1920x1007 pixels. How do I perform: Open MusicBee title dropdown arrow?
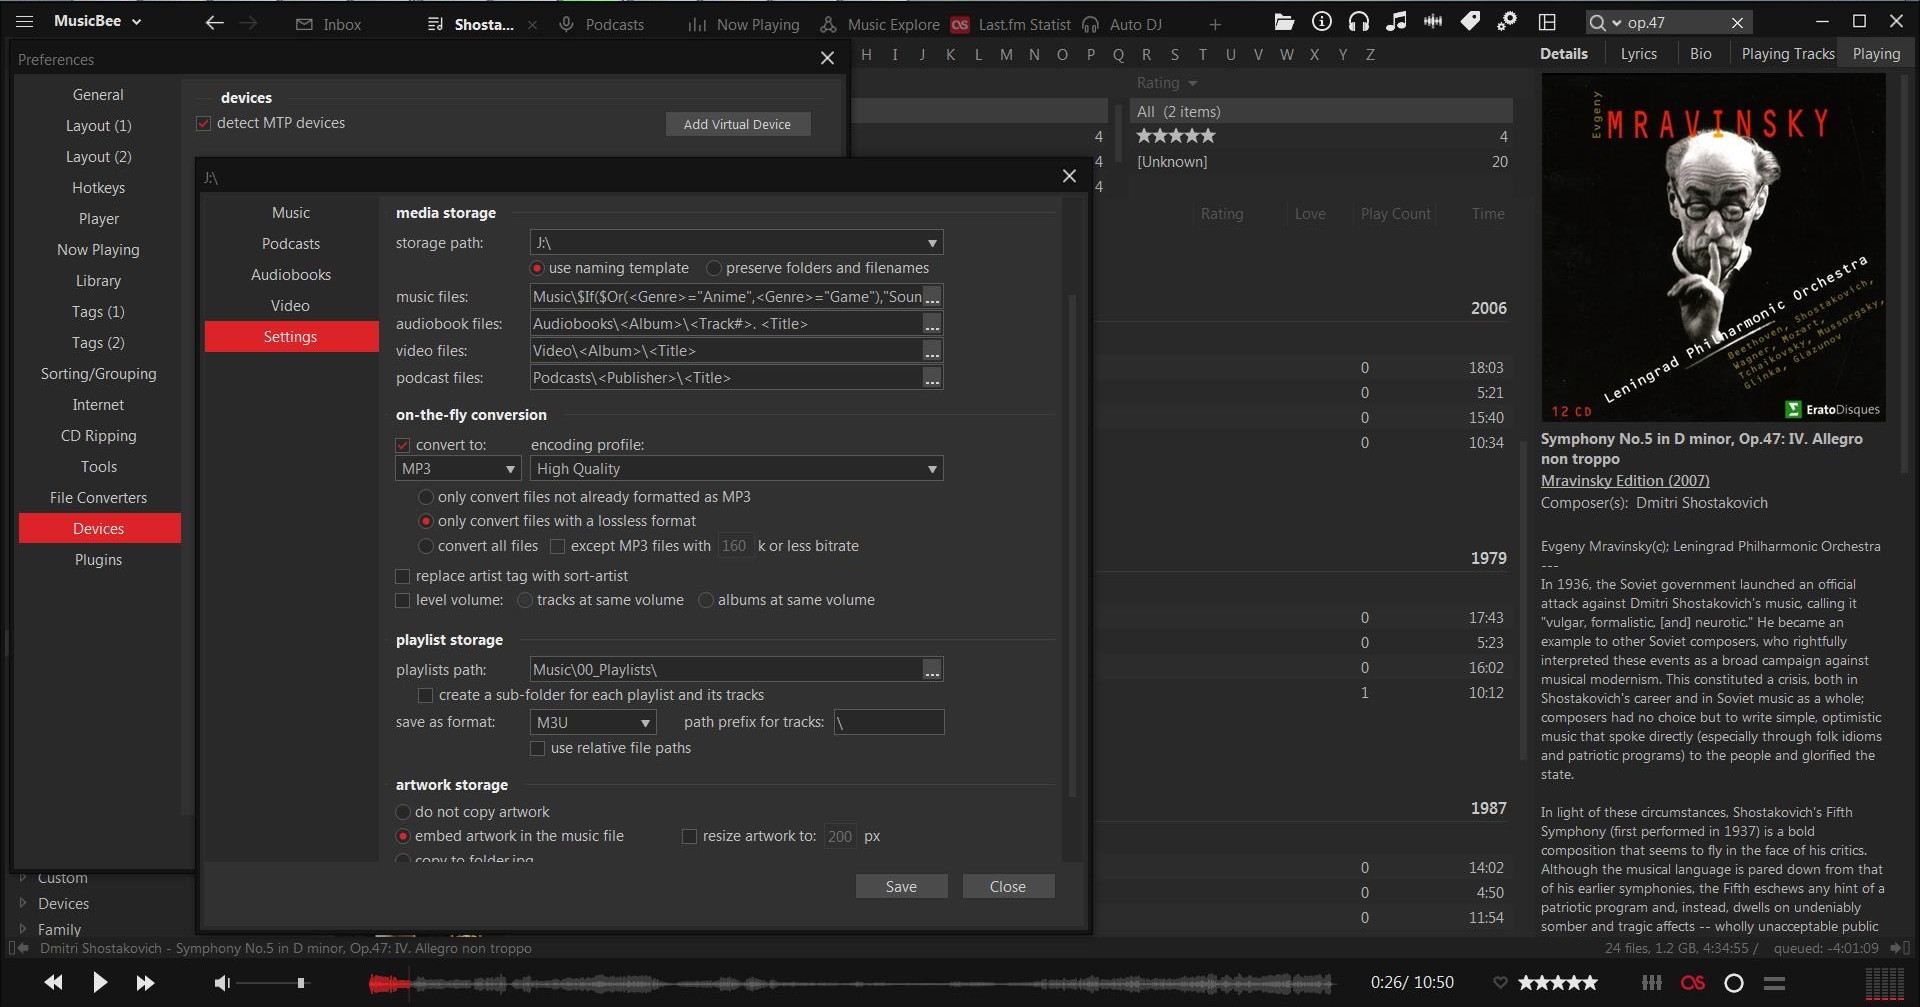pyautogui.click(x=137, y=22)
